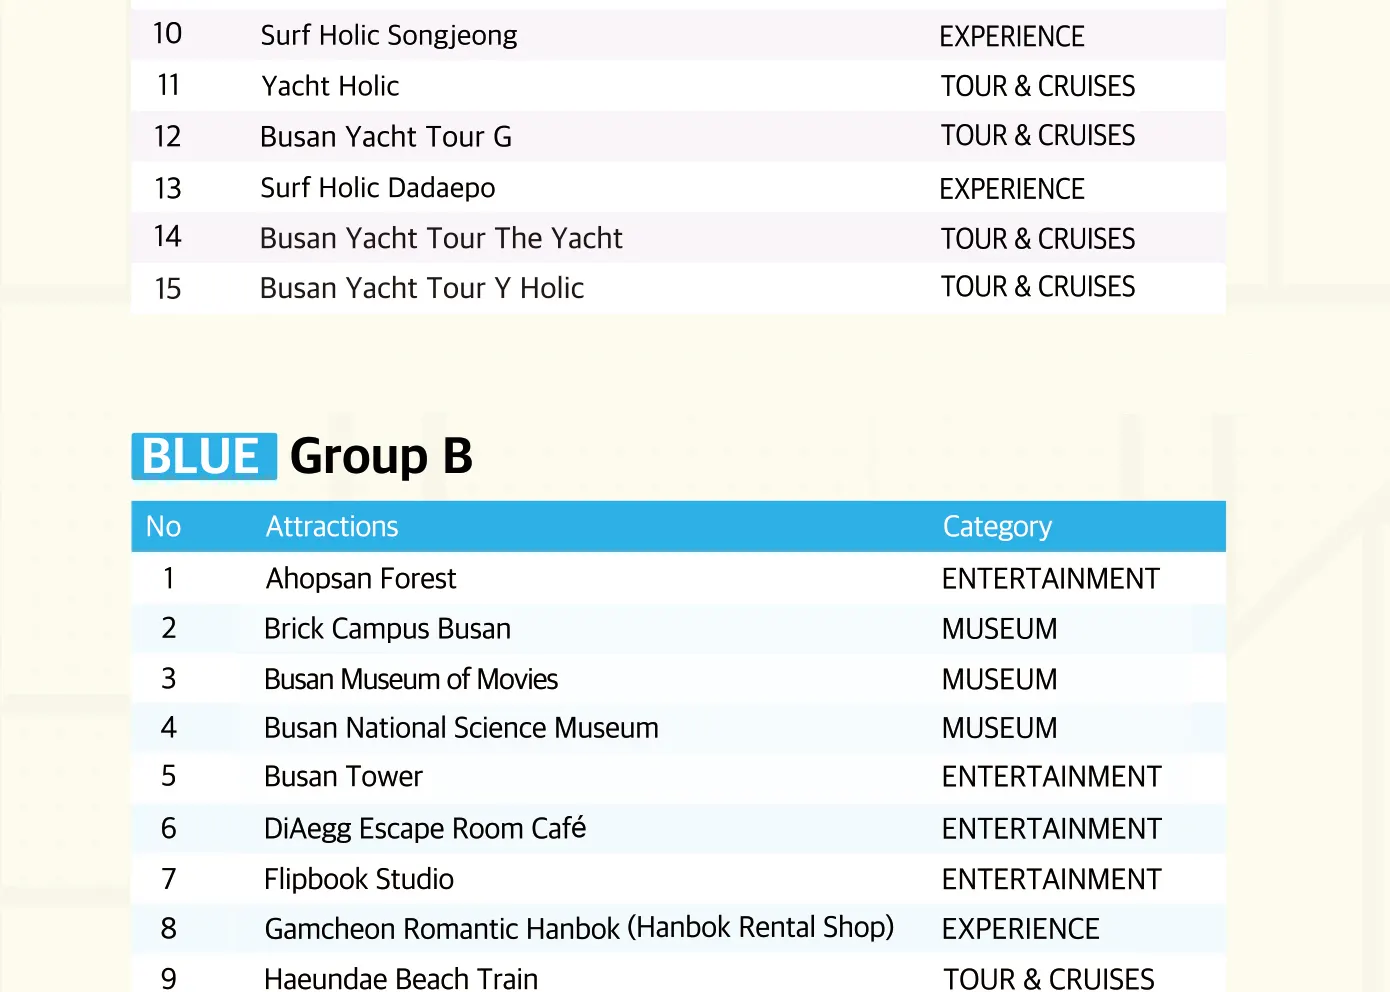Viewport: 1390px width, 992px height.
Task: Click Gamcheon Romantic Hanbok rental entry
Action: (579, 928)
